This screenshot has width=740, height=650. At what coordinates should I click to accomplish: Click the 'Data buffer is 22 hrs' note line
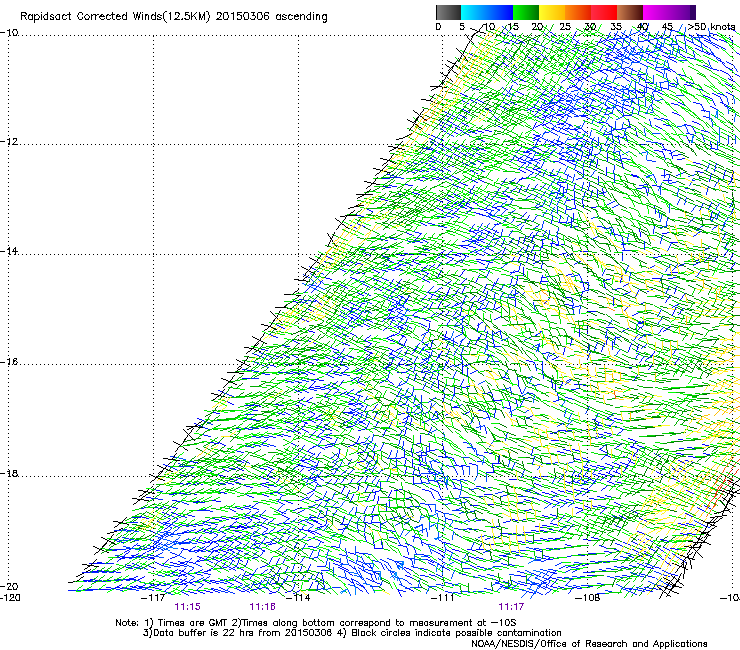(x=352, y=633)
